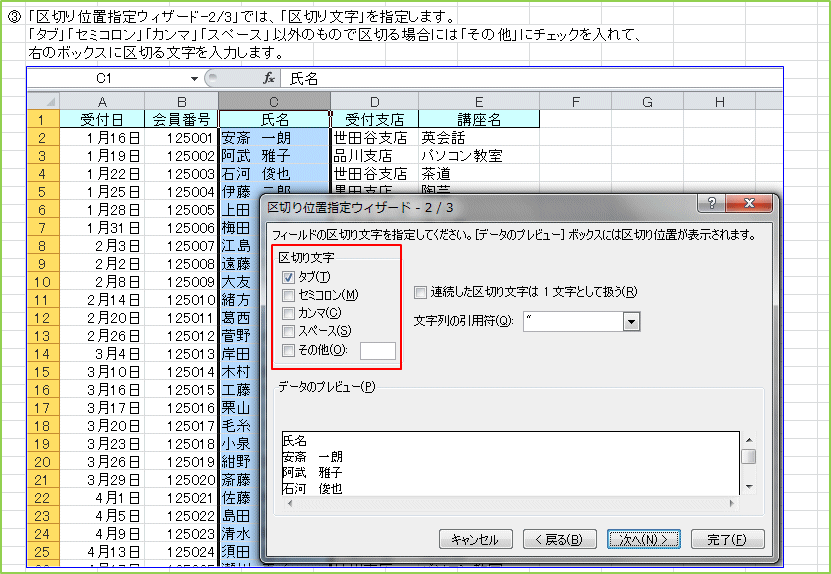Image resolution: width=831 pixels, height=574 pixels.
Task: Click cell 安斎 一朗
Action: pos(275,138)
